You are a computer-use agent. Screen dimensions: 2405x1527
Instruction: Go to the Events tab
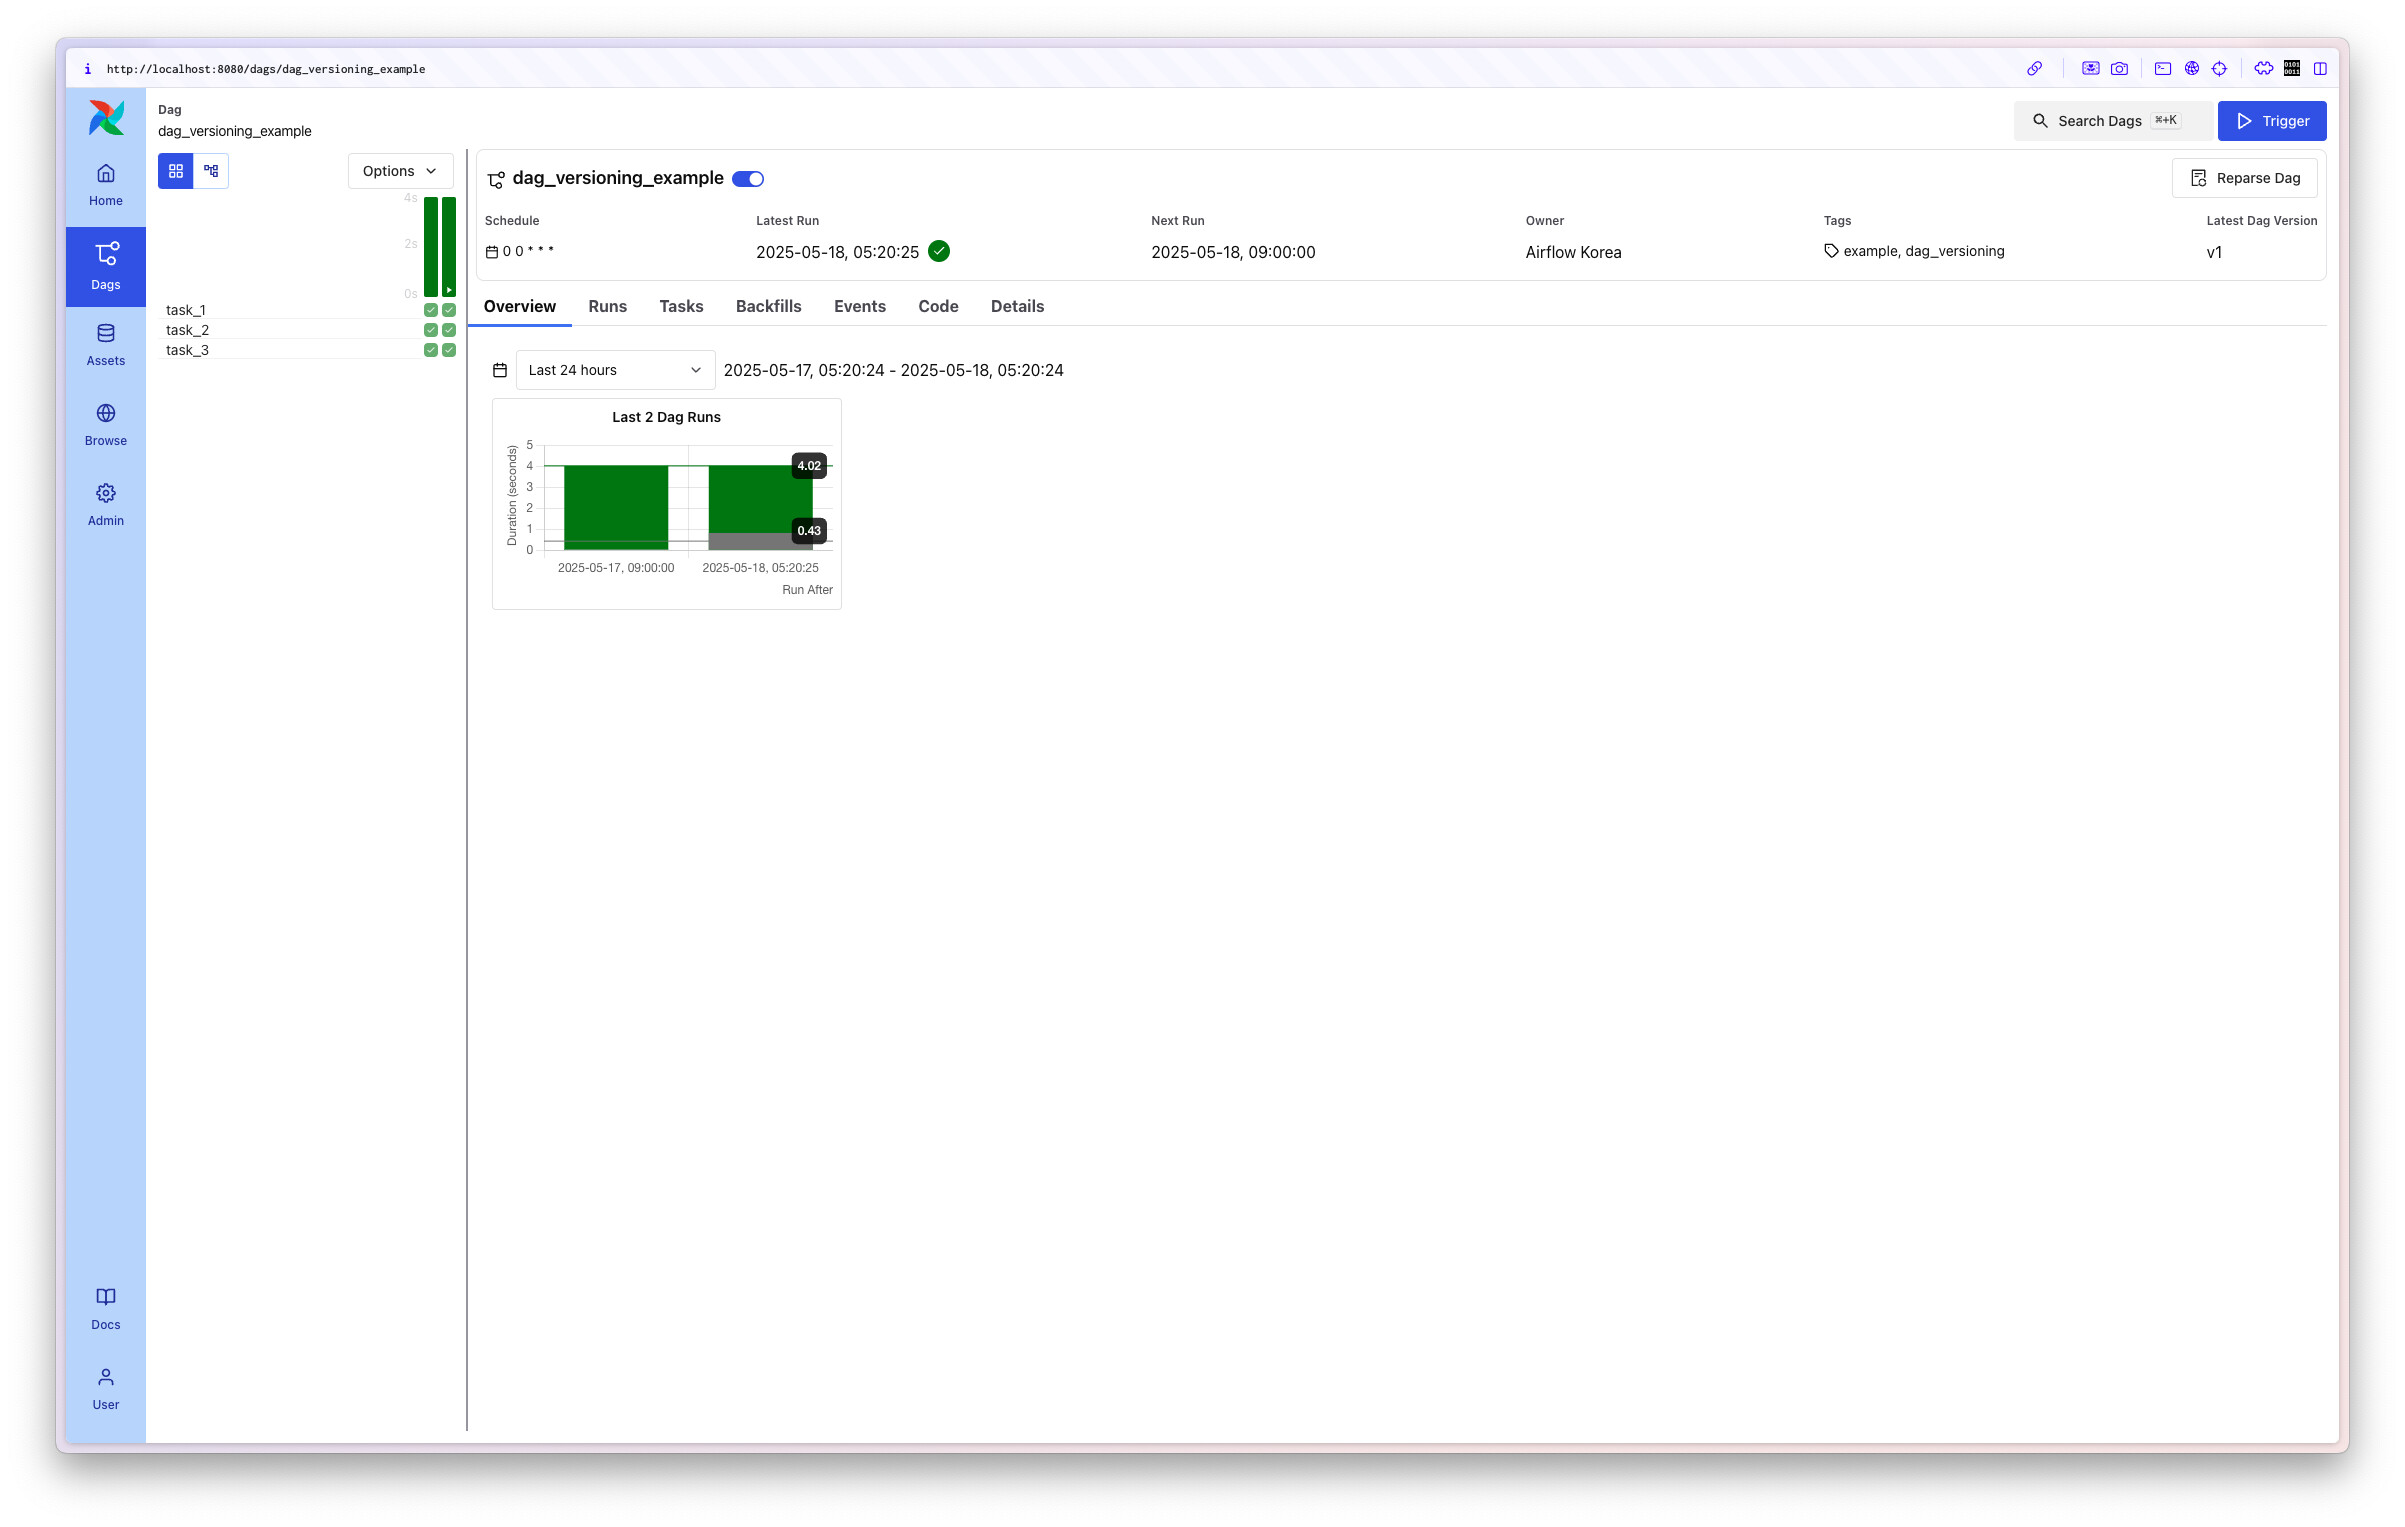(x=860, y=306)
